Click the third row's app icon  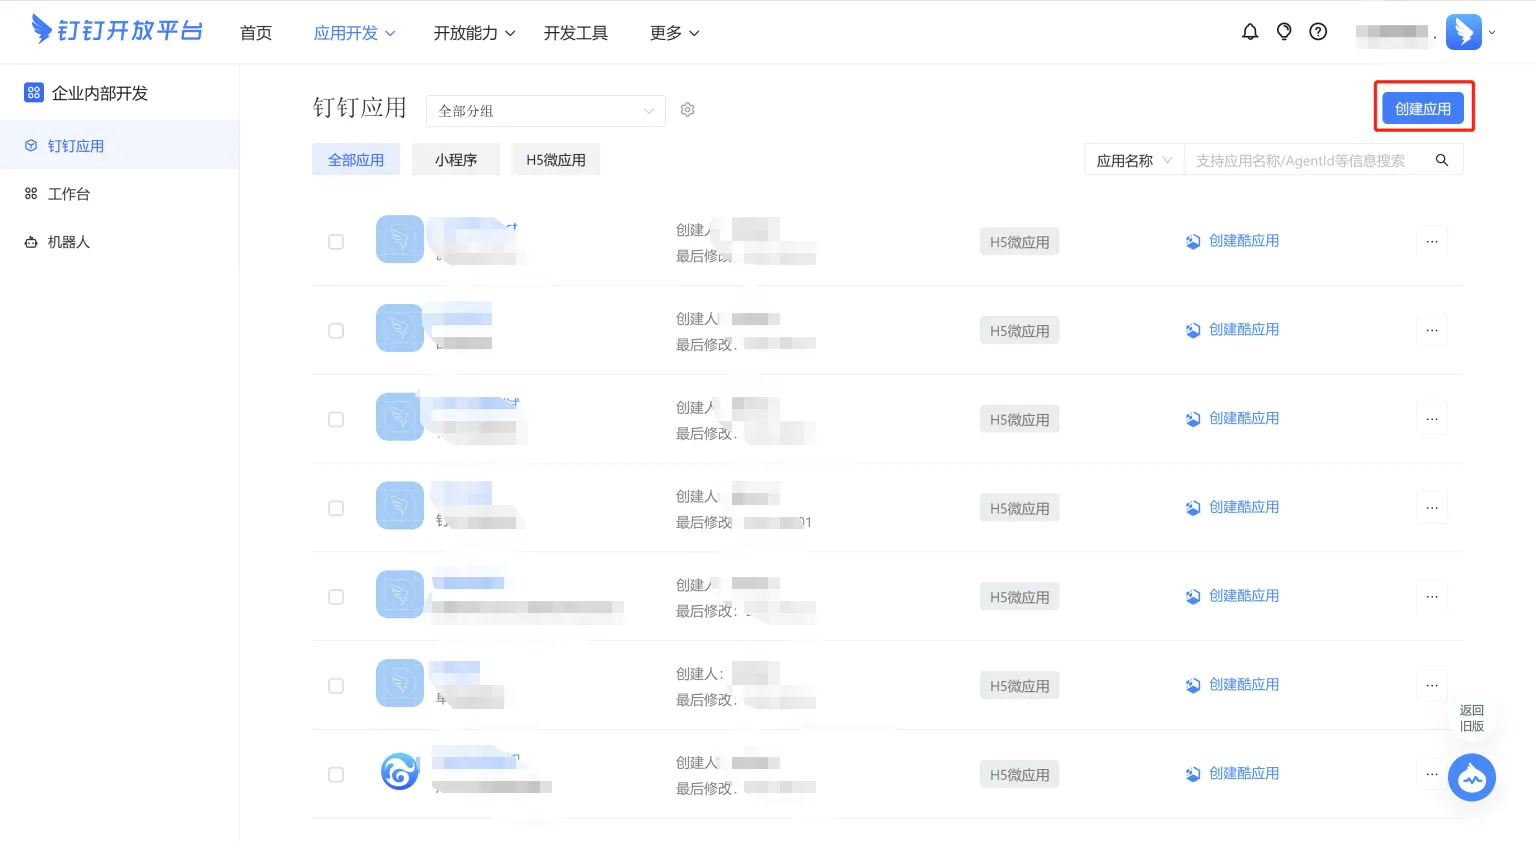[x=400, y=417]
